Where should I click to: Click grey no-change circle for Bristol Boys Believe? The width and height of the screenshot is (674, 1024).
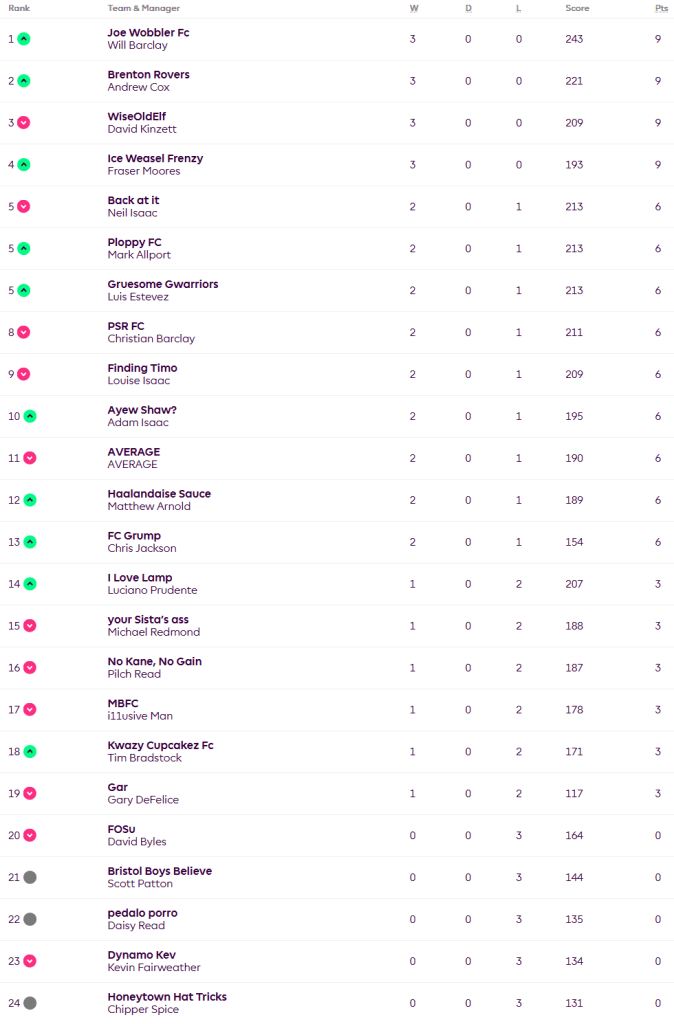(x=30, y=877)
